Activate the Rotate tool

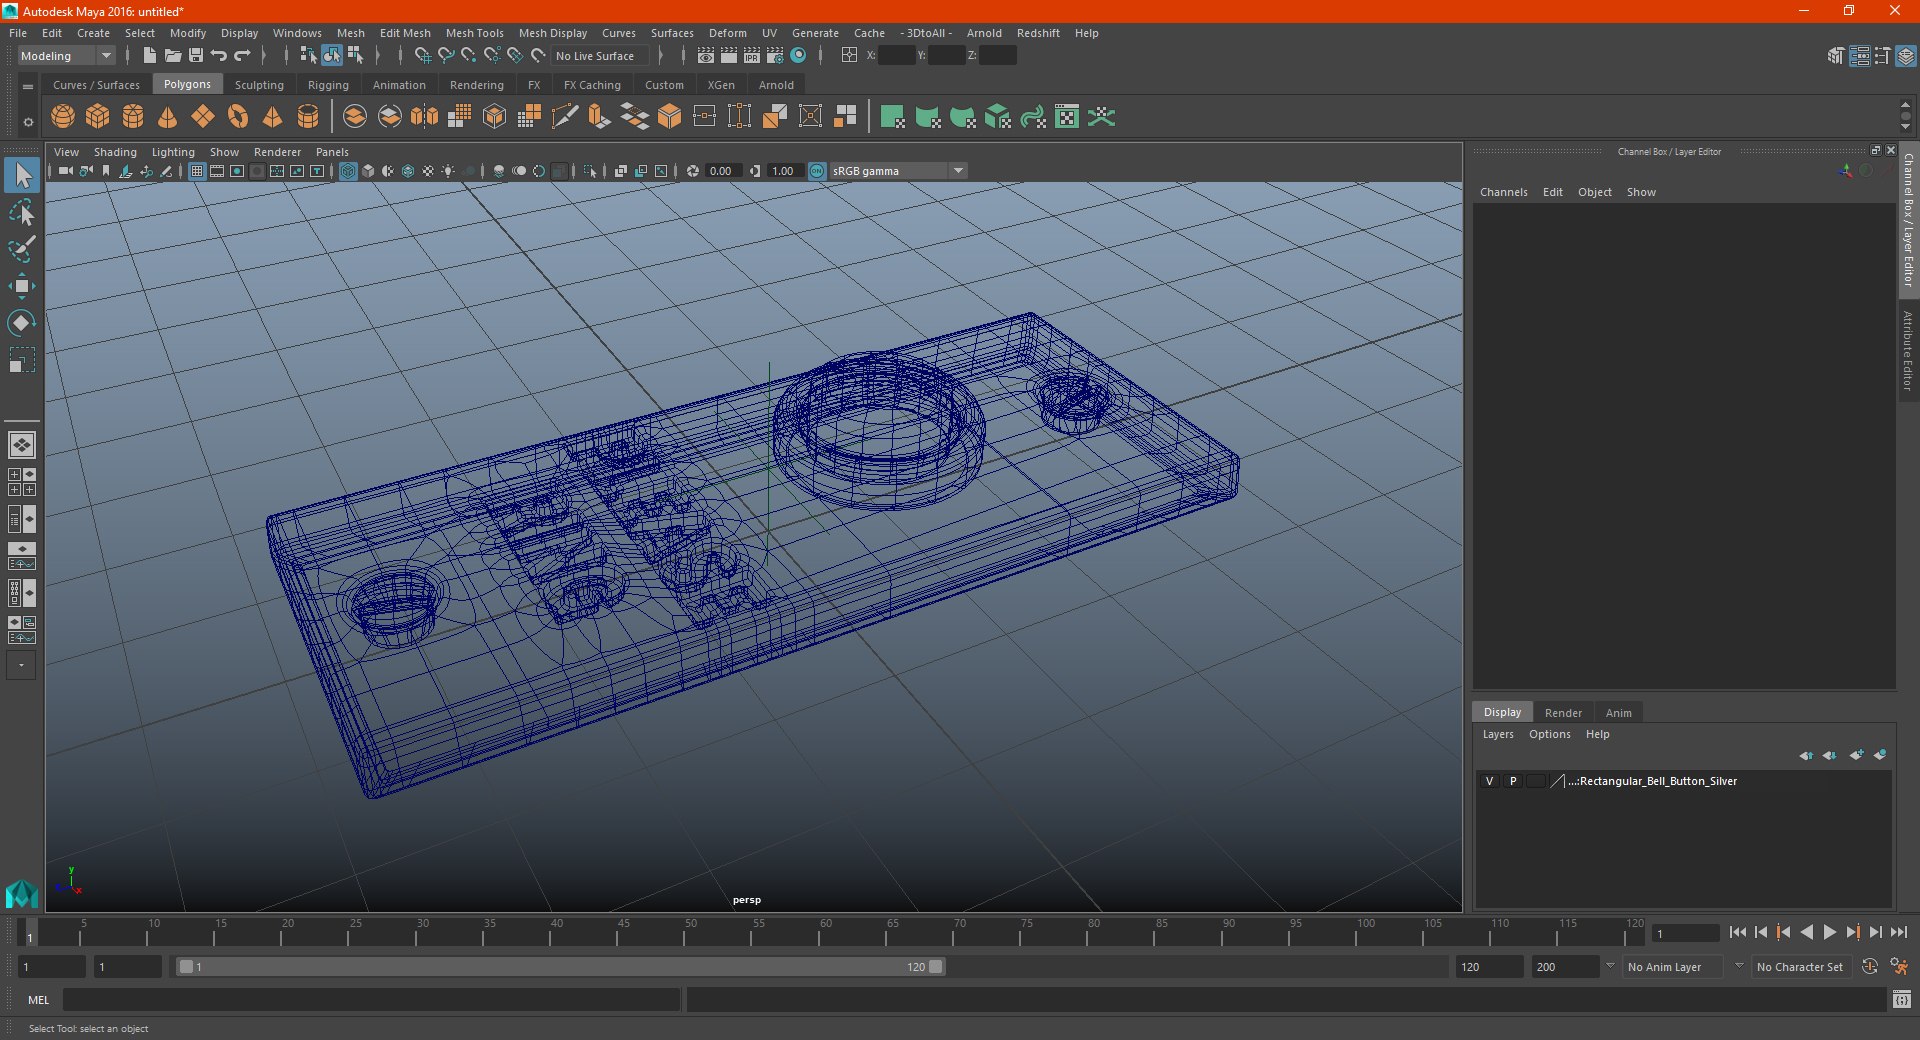pos(22,323)
